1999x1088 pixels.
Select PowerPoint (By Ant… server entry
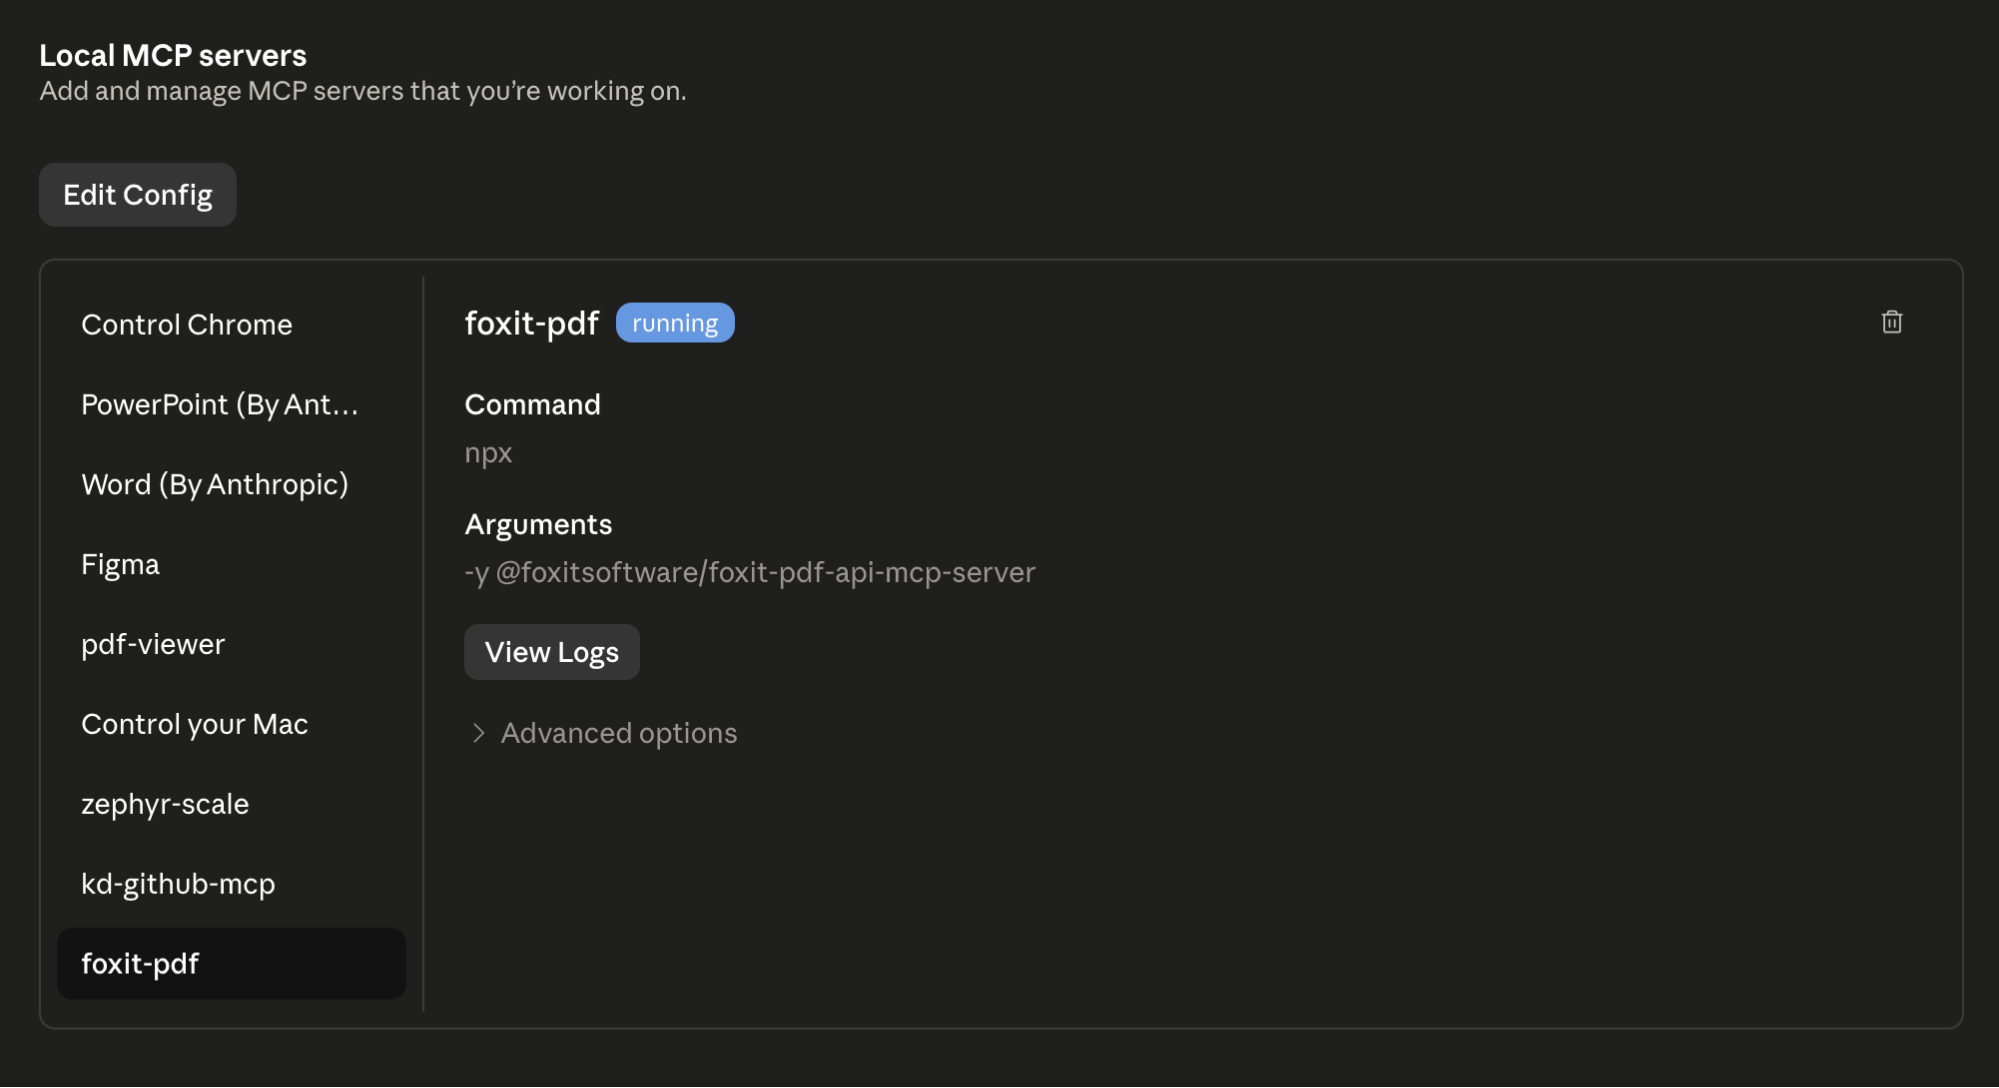(231, 404)
